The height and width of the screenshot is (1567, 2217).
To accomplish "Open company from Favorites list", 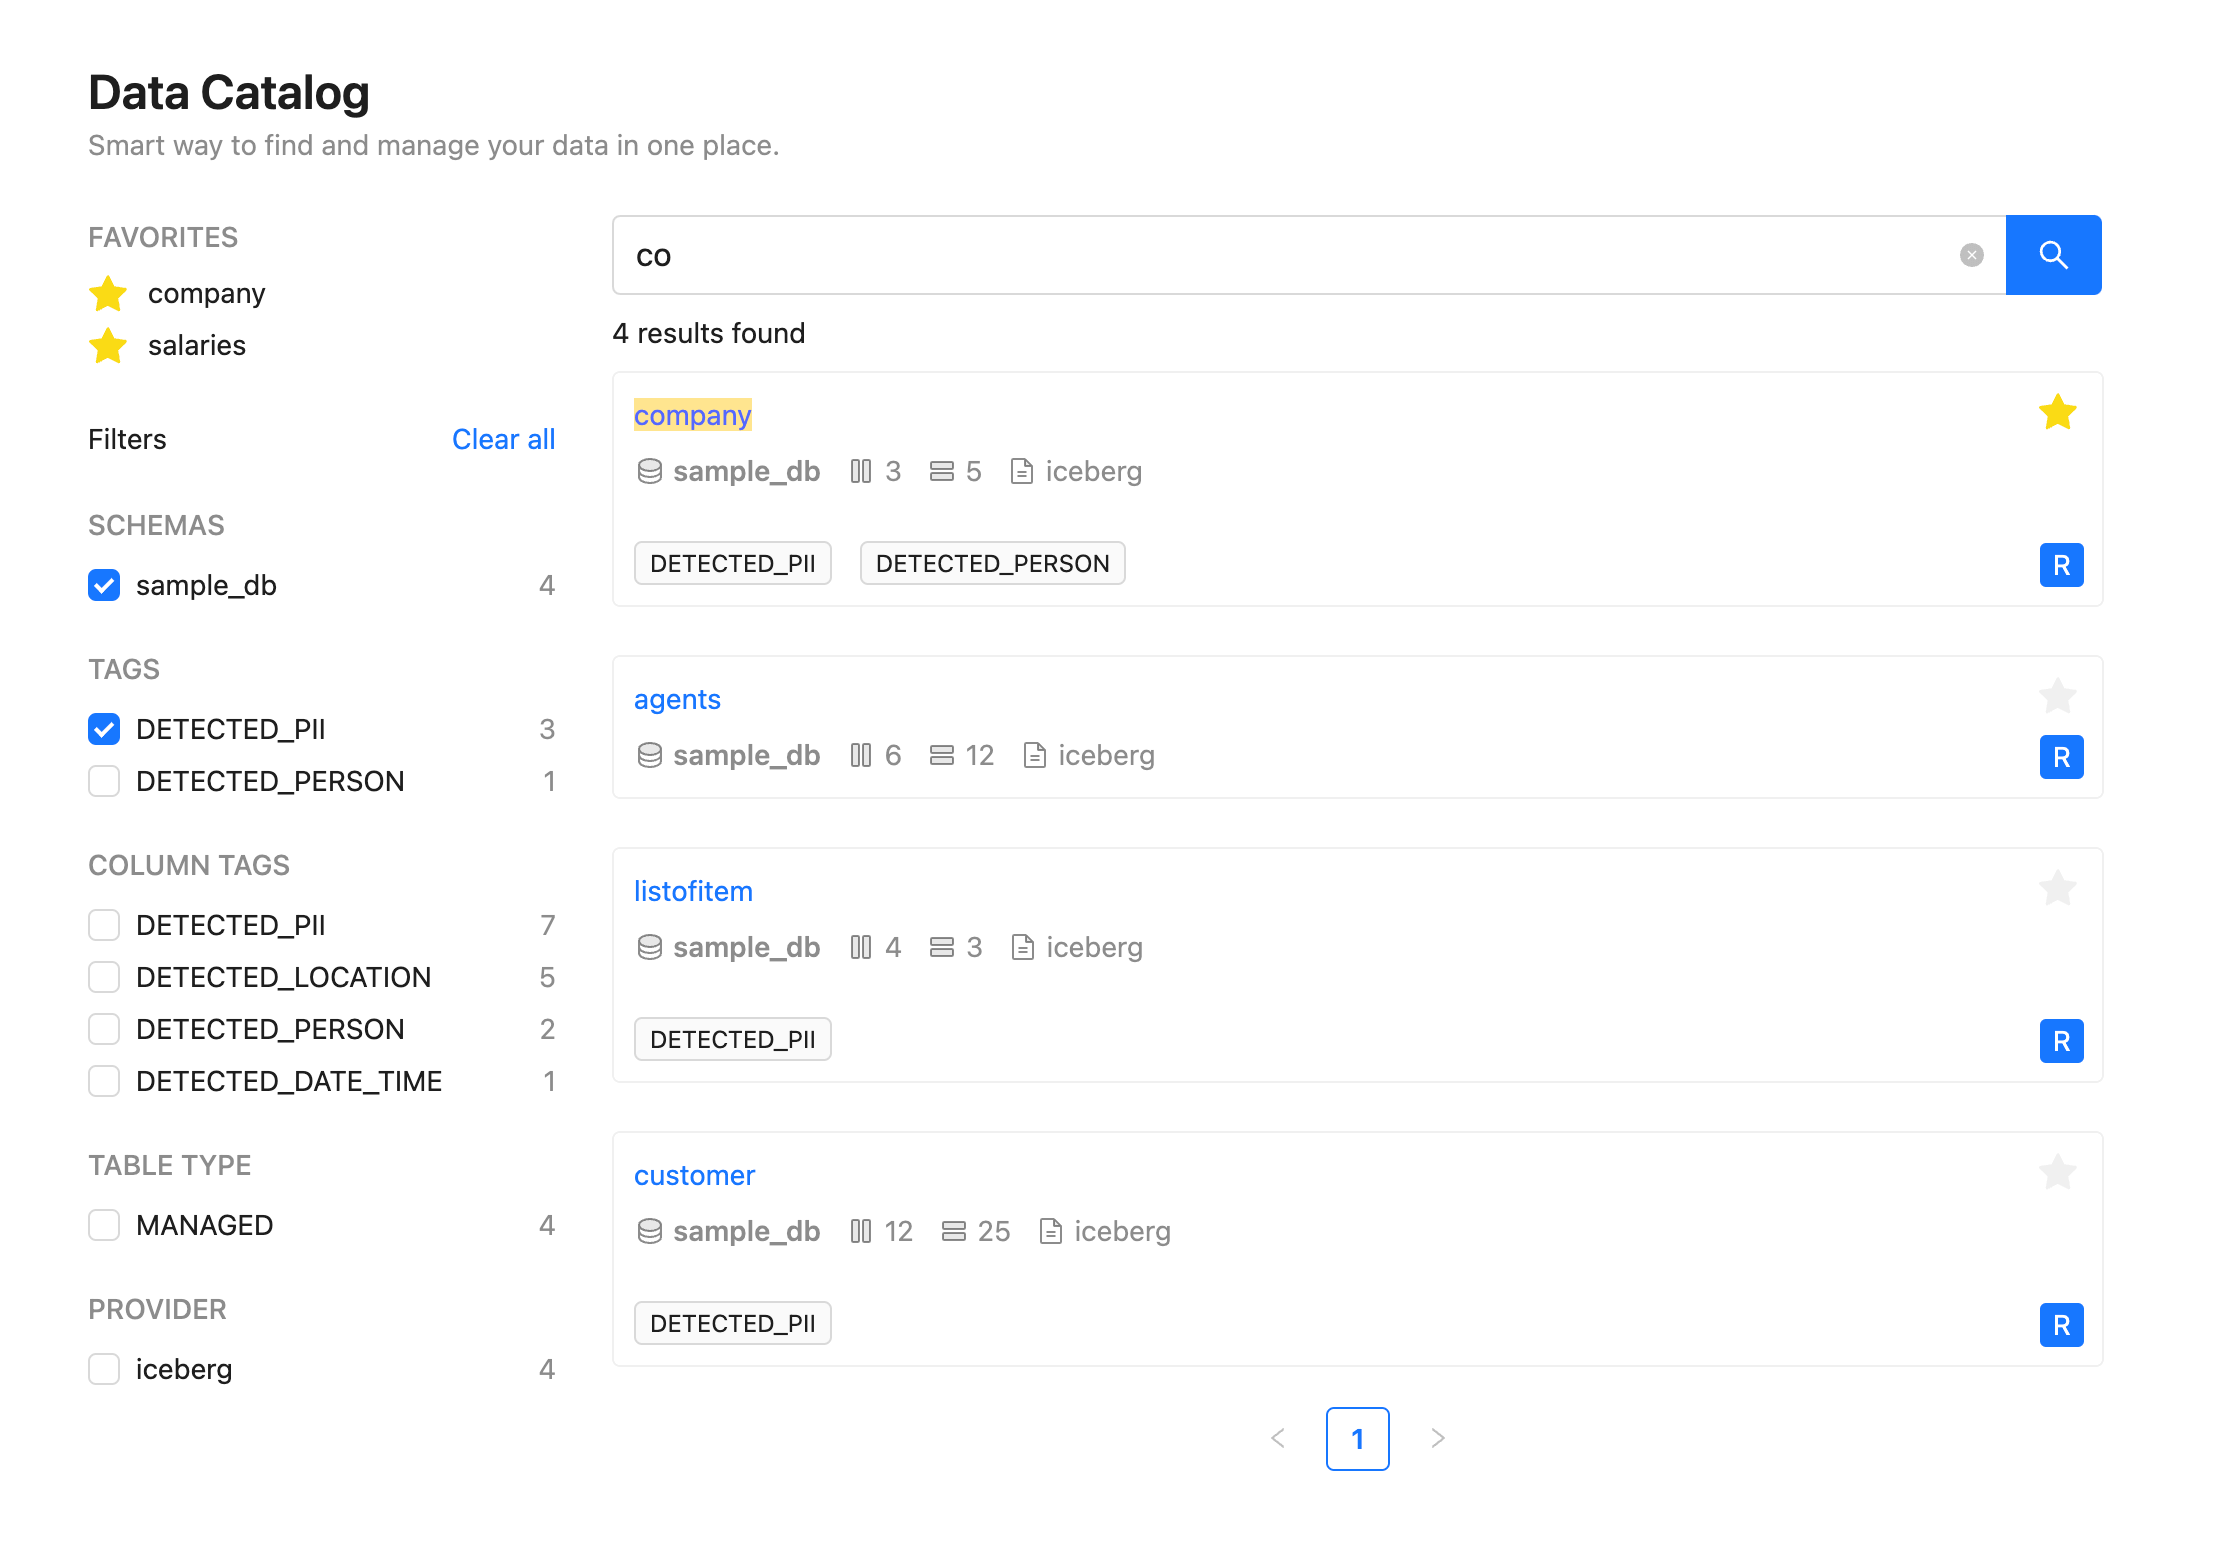I will [206, 294].
